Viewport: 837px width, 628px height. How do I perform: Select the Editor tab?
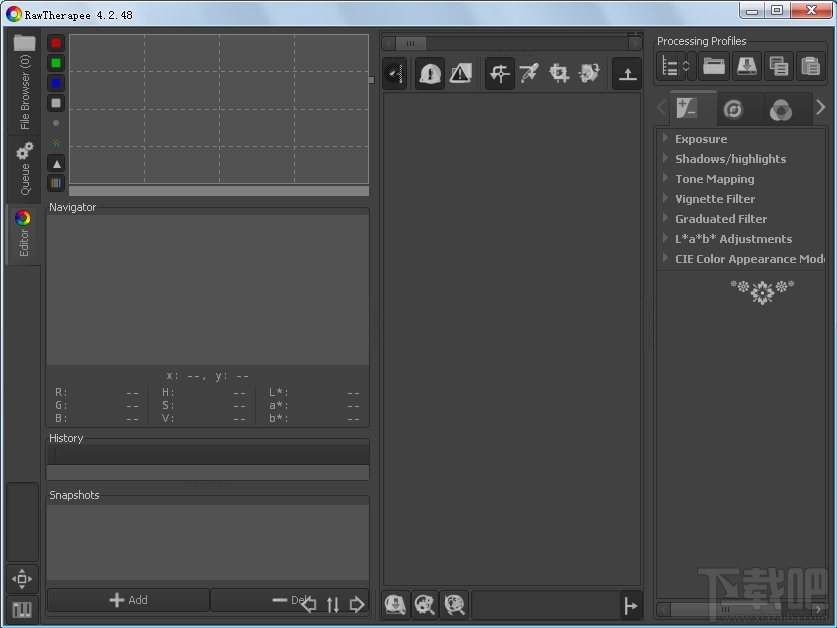(23, 234)
